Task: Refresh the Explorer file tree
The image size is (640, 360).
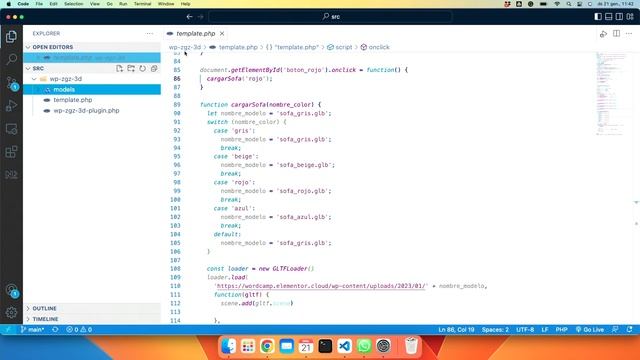Action: tap(142, 69)
